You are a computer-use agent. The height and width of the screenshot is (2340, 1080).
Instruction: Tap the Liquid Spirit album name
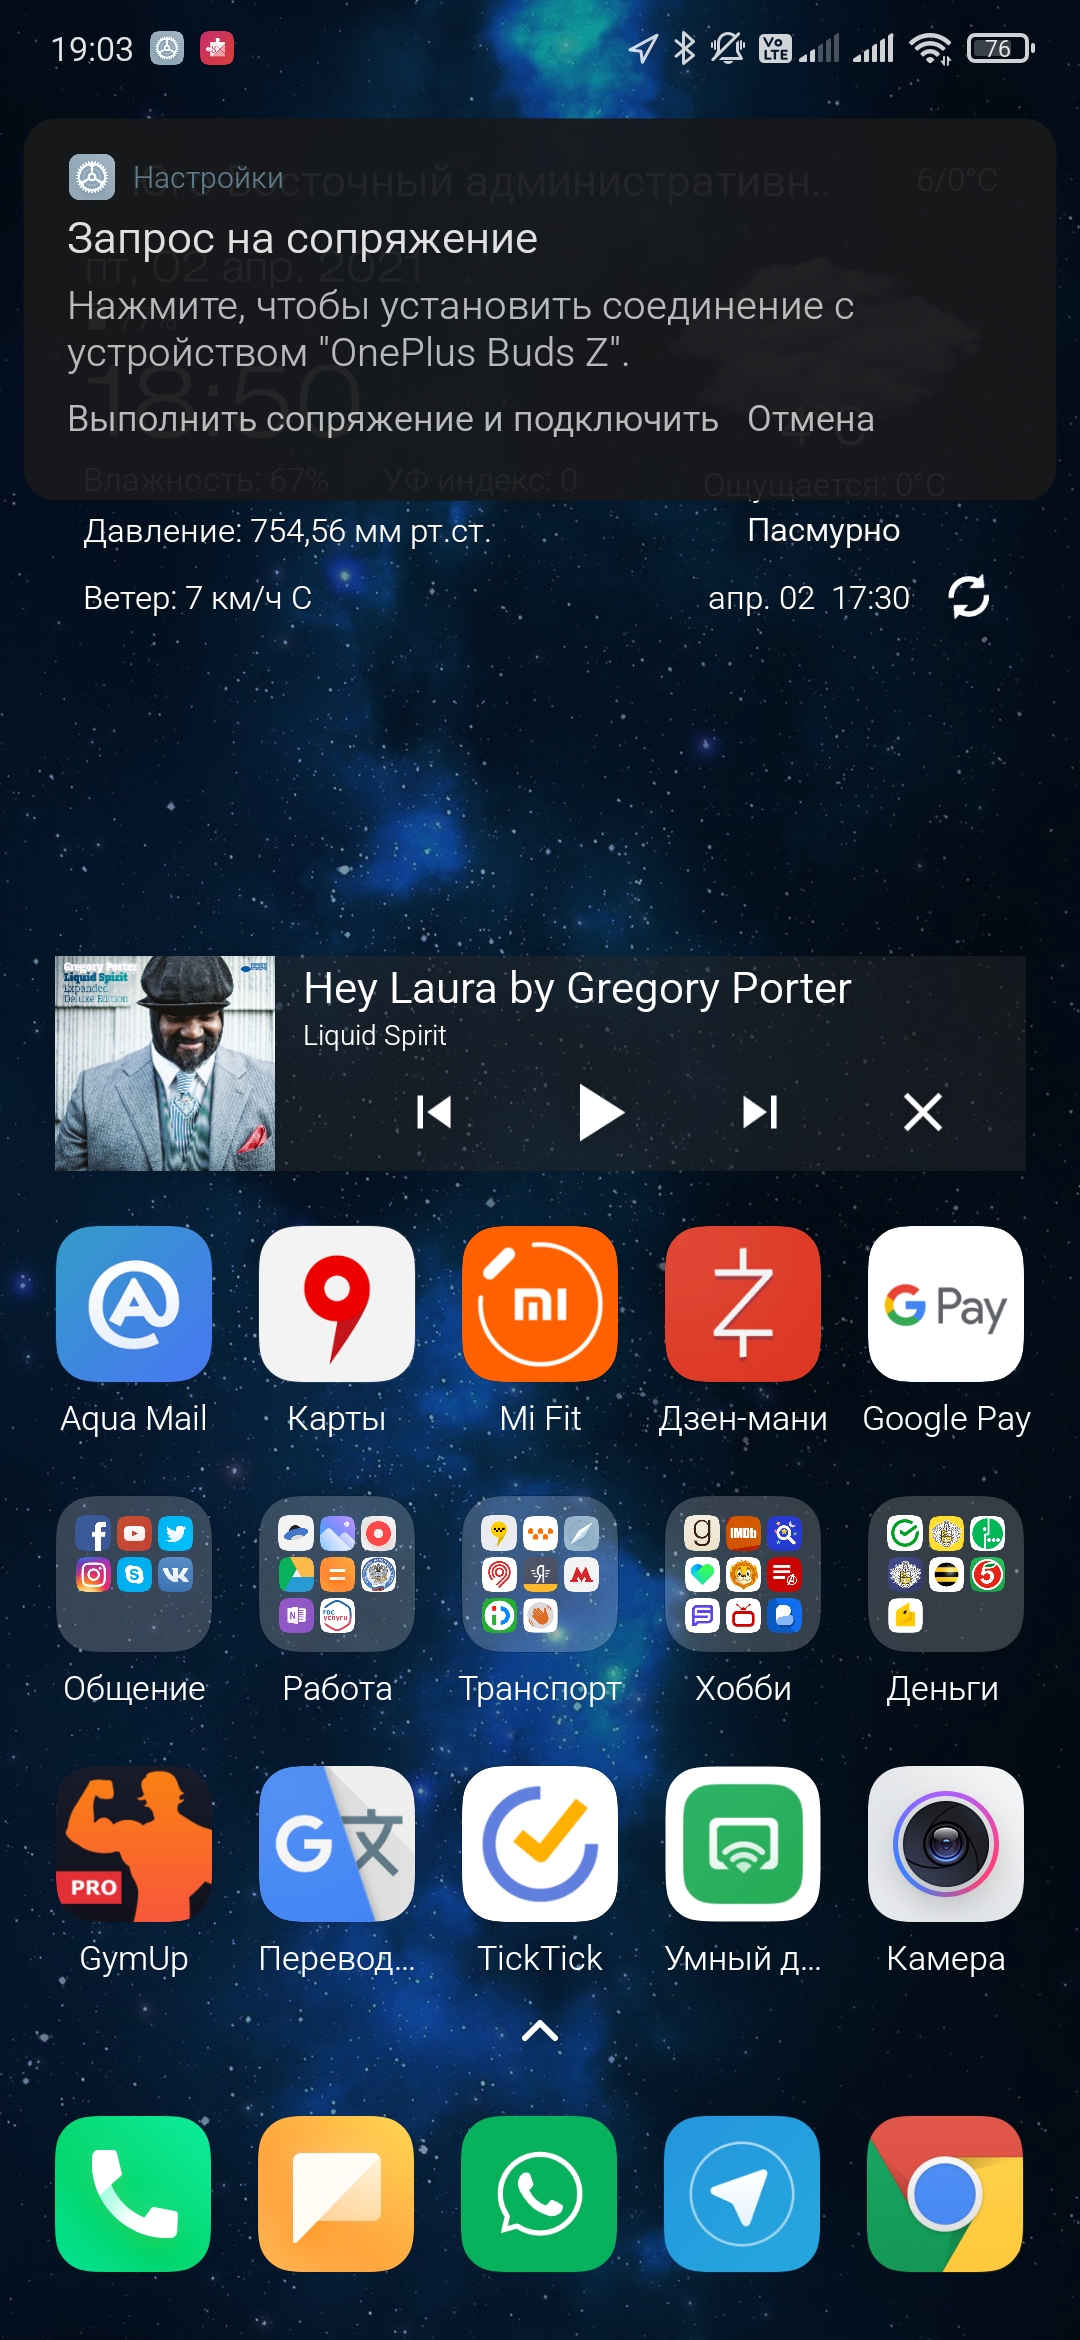point(375,1036)
